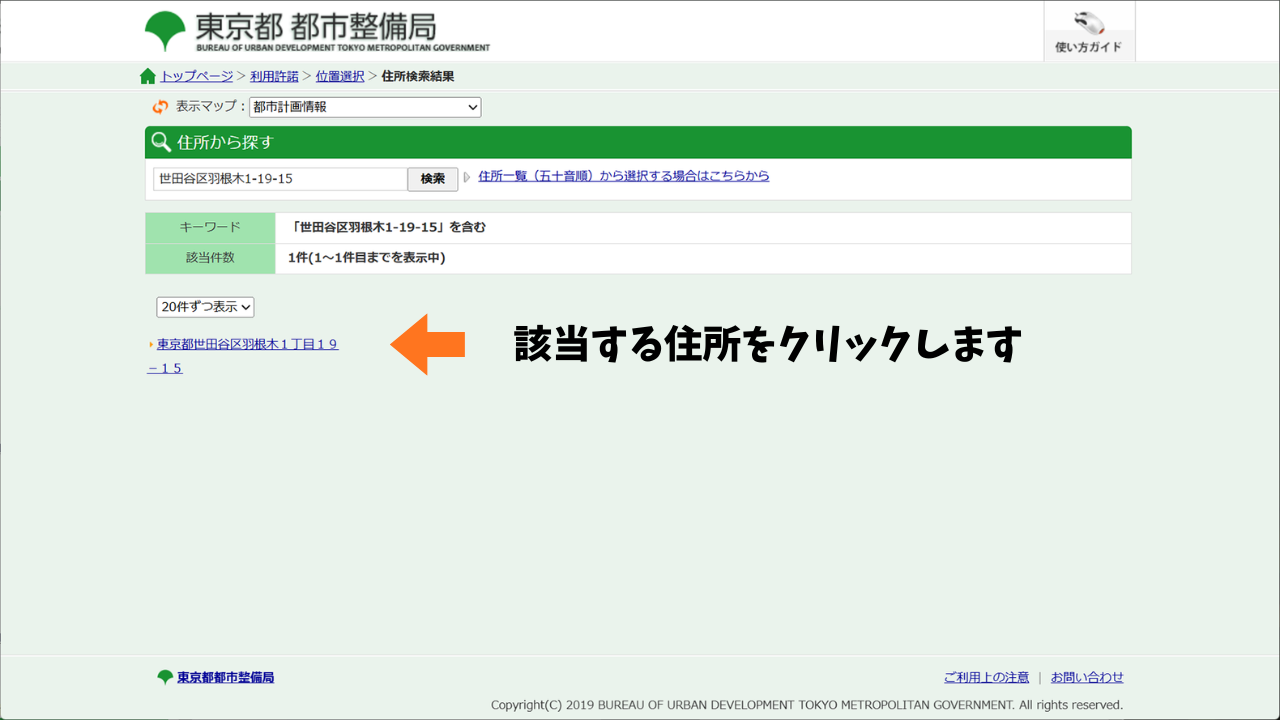Select the 東京都世田谷区羽根木１丁目１９－１５ address result

tap(246, 343)
